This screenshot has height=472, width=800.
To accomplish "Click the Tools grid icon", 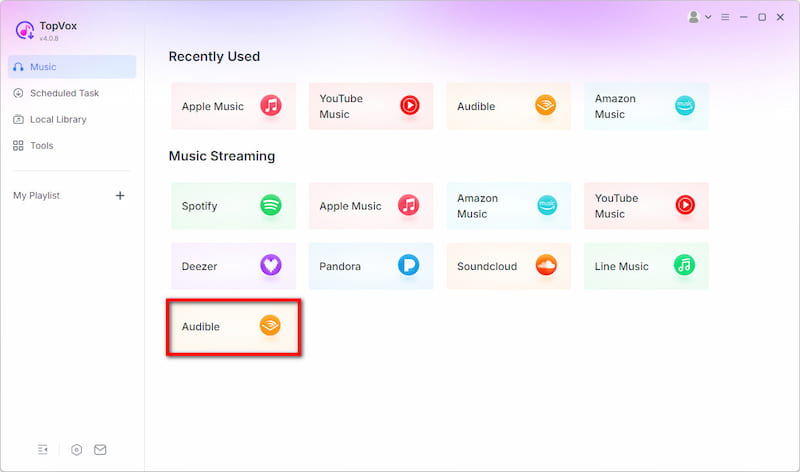I will (x=18, y=145).
